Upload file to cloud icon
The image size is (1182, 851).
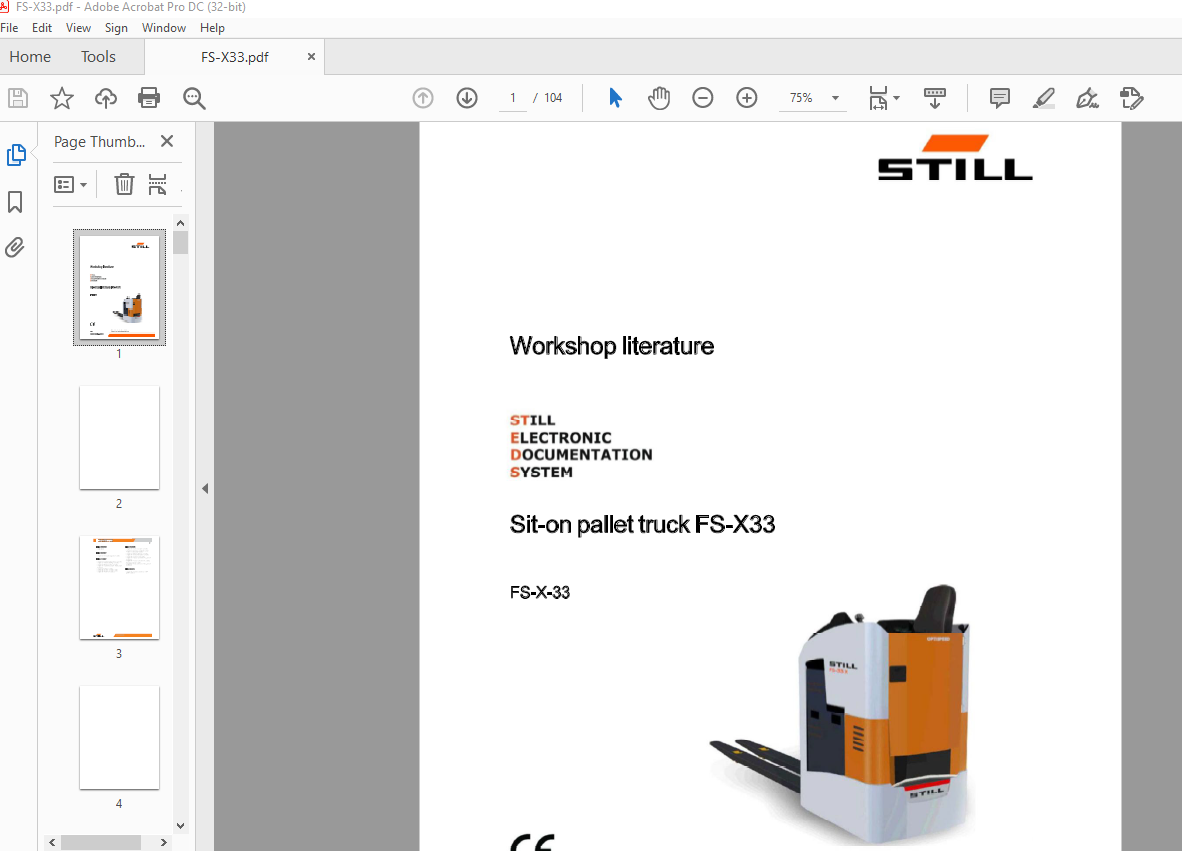[106, 98]
